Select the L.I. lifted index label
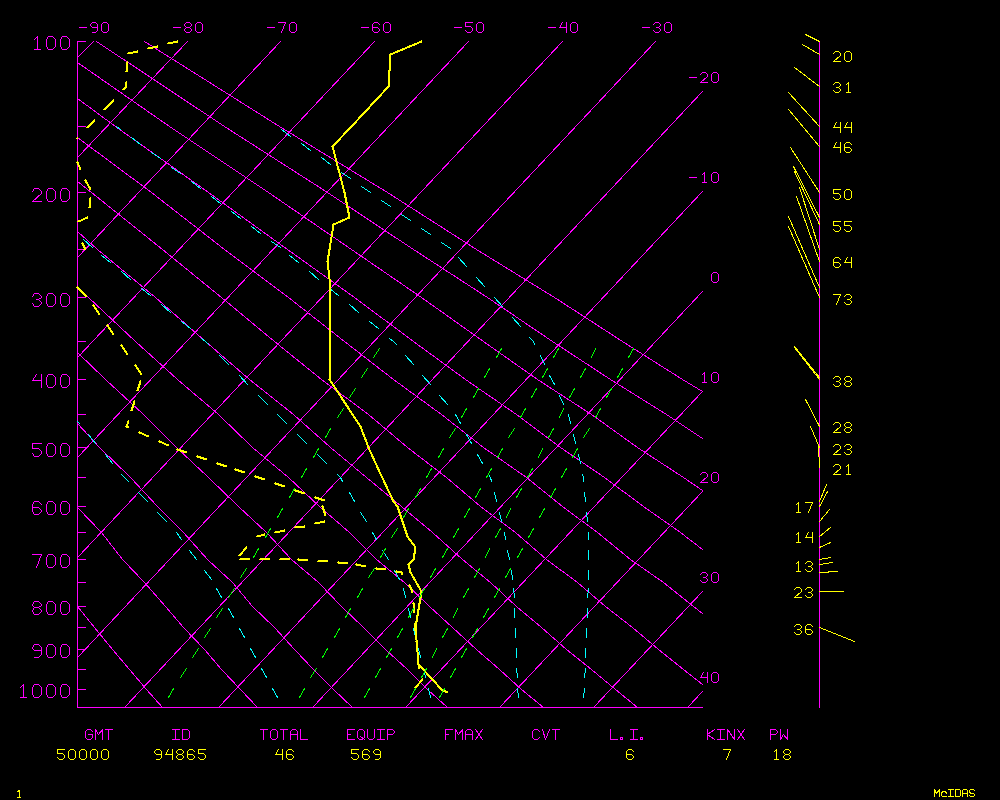The width and height of the screenshot is (1000, 800). point(627,735)
